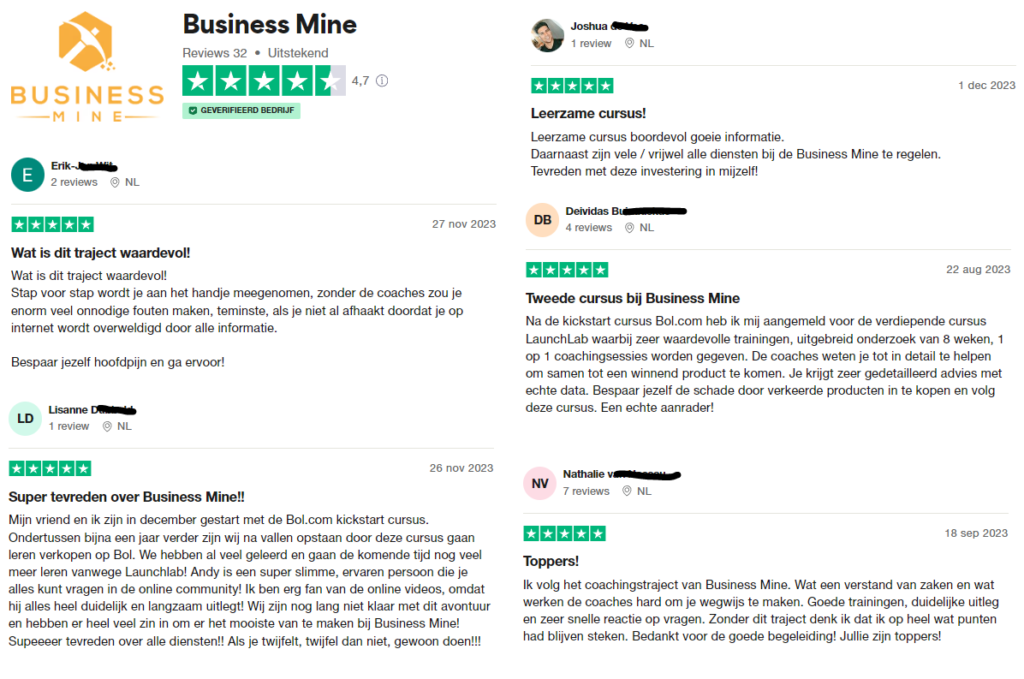Click the Geverifieerd Bedrijf badge
This screenshot has width=1024, height=679.
point(241,111)
